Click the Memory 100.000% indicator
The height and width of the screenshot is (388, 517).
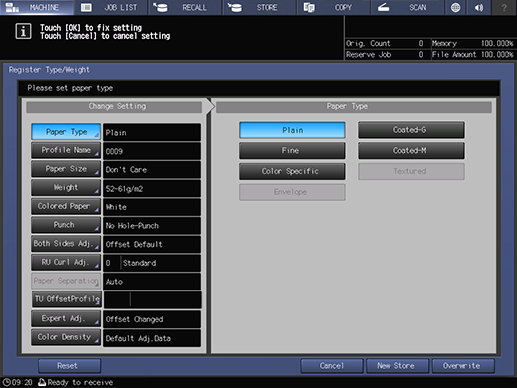pos(473,43)
